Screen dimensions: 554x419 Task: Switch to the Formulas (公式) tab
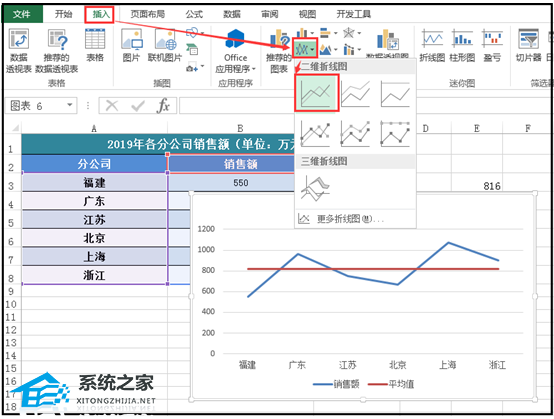pos(194,14)
